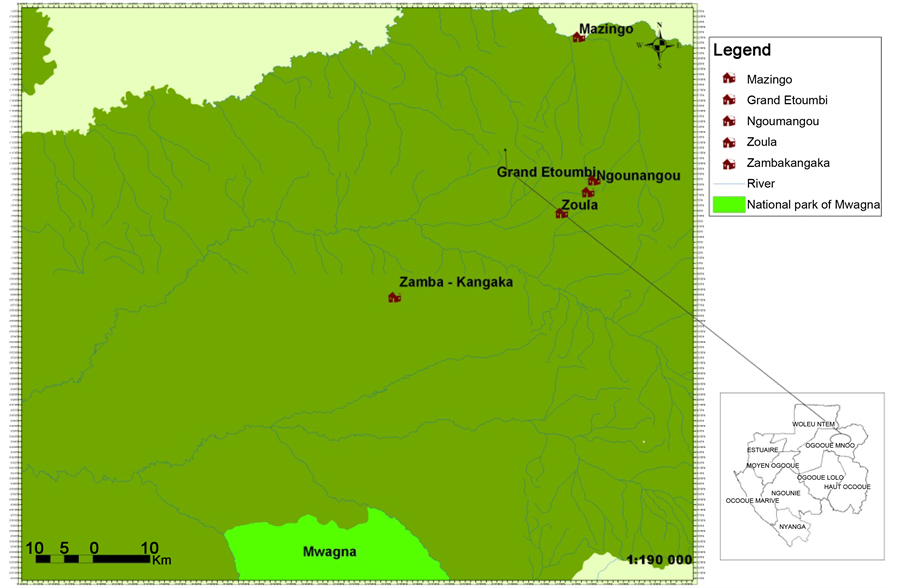Click the Mazingo village marker on the map
Screen dimensions: 902x588
pyautogui.click(x=578, y=37)
